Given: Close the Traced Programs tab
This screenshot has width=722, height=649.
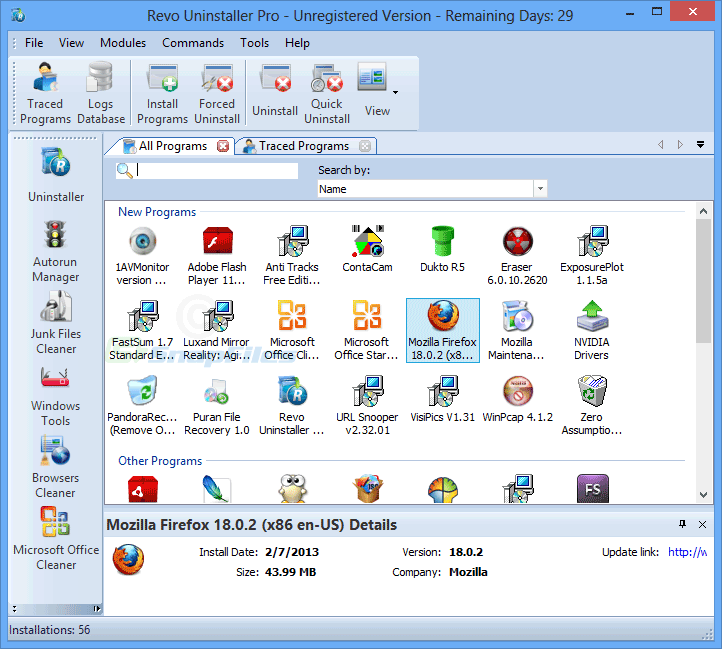Looking at the screenshot, I should point(365,146).
